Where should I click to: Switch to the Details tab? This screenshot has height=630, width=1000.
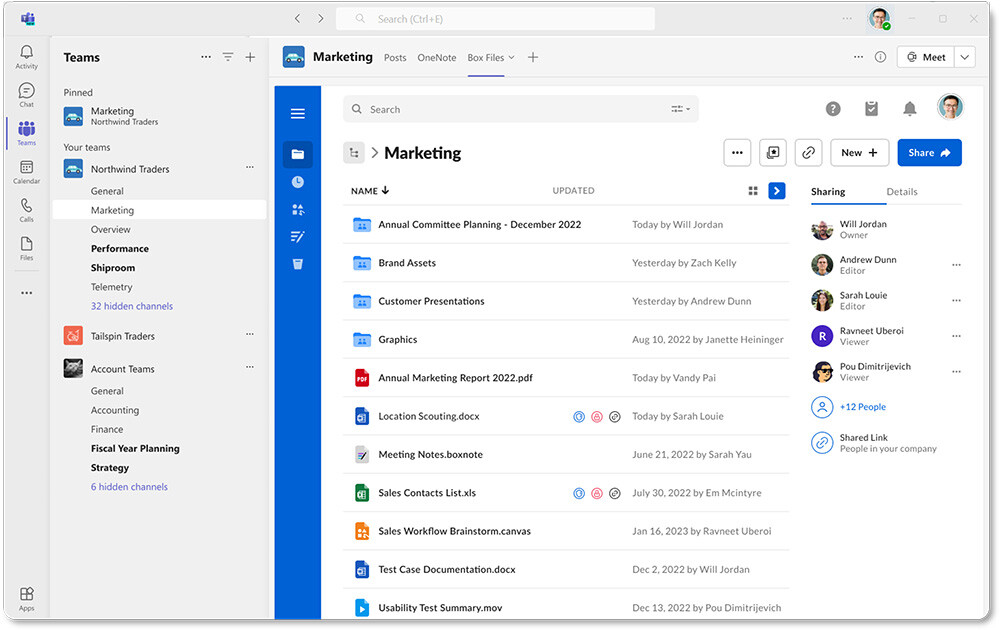(902, 191)
